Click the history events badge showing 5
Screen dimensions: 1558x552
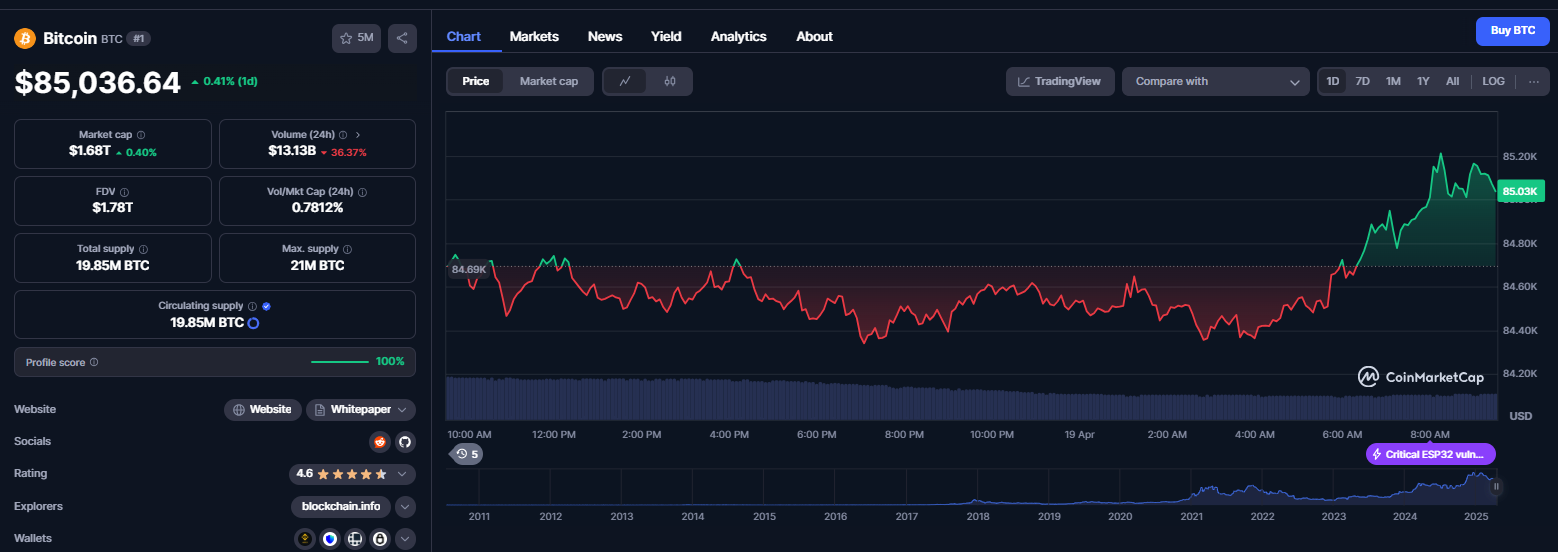467,454
